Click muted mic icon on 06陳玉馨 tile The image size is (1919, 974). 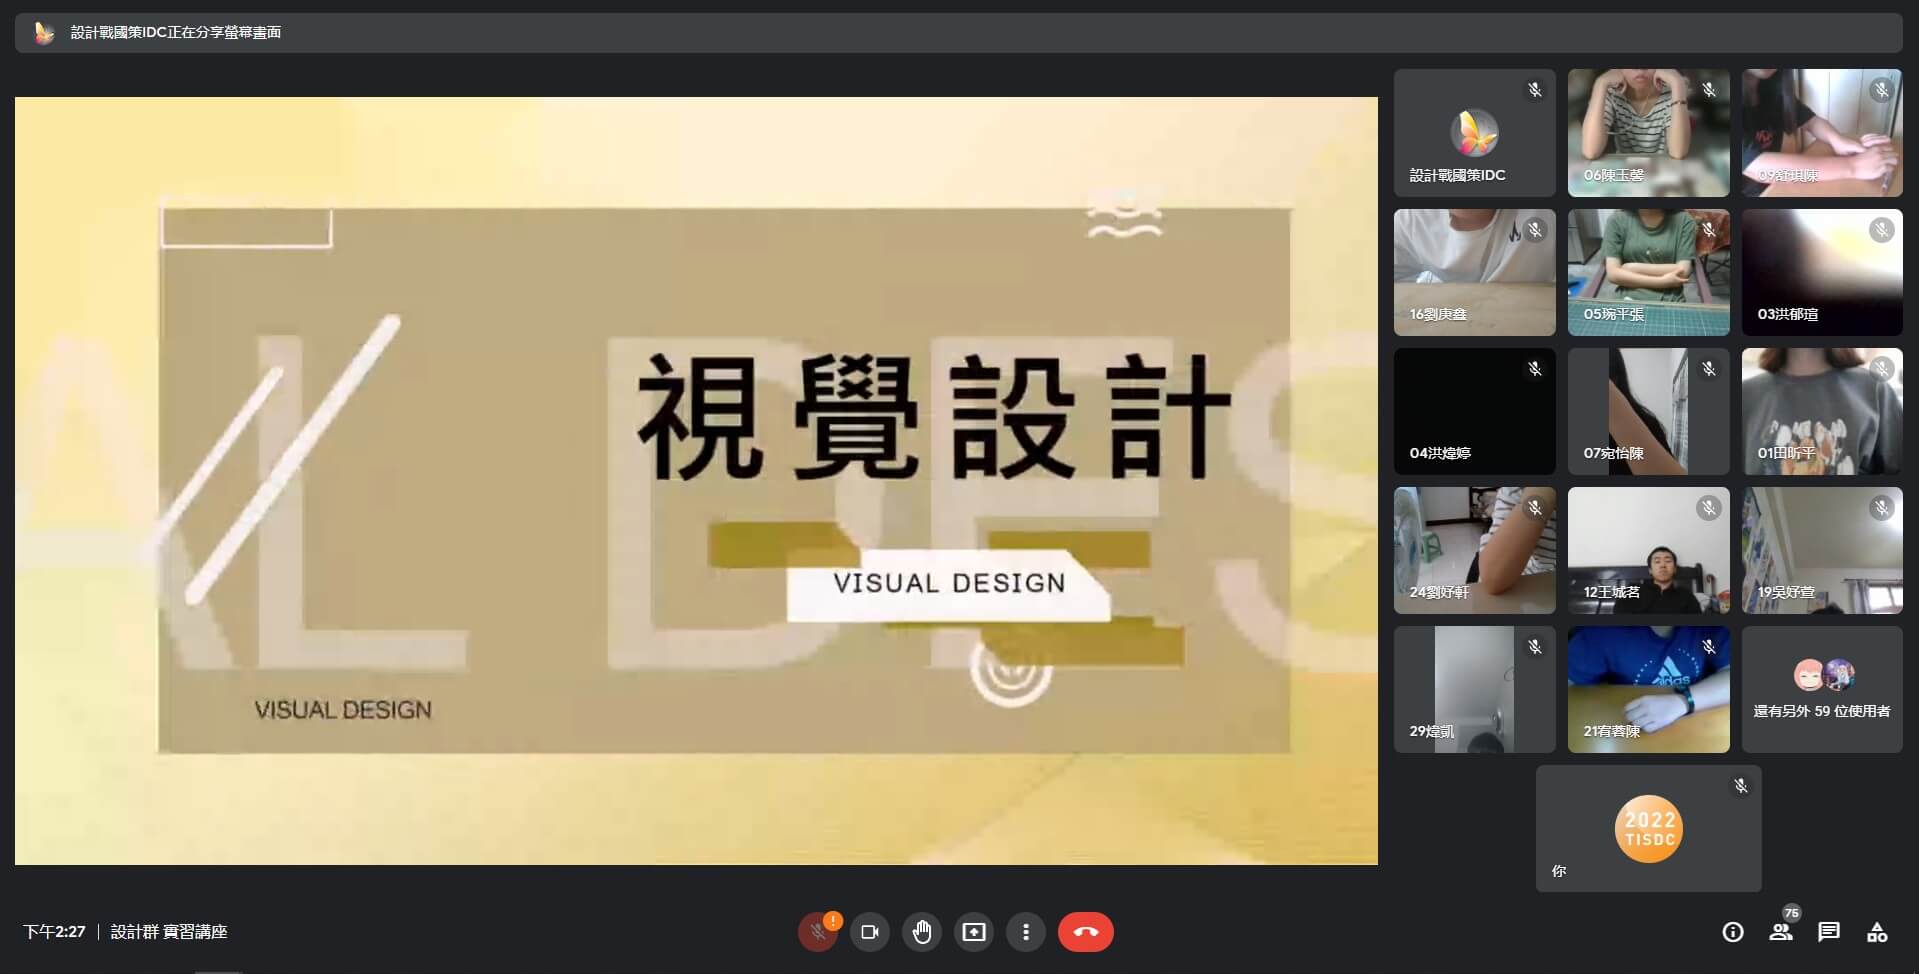coord(1708,91)
